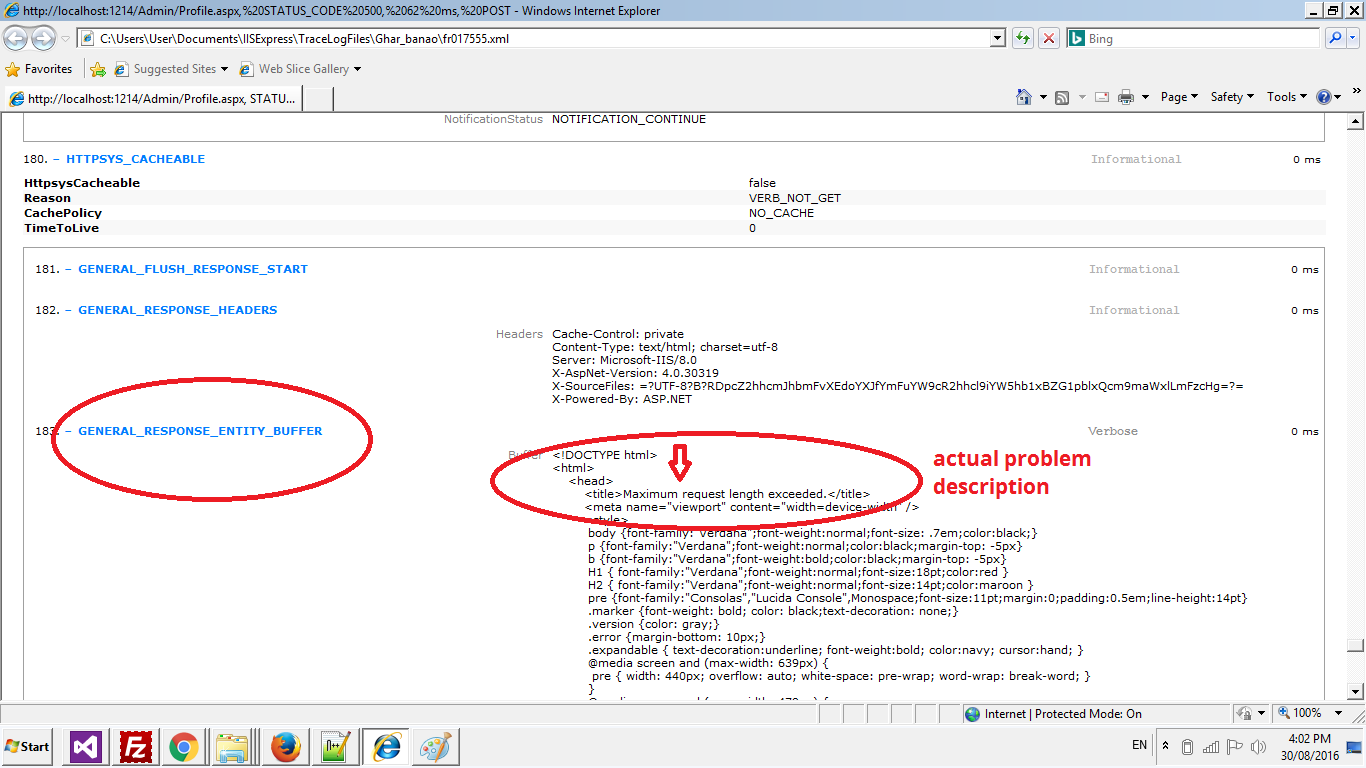Show hidden tray icons arrow
The width and height of the screenshot is (1366, 768).
[x=1164, y=746]
